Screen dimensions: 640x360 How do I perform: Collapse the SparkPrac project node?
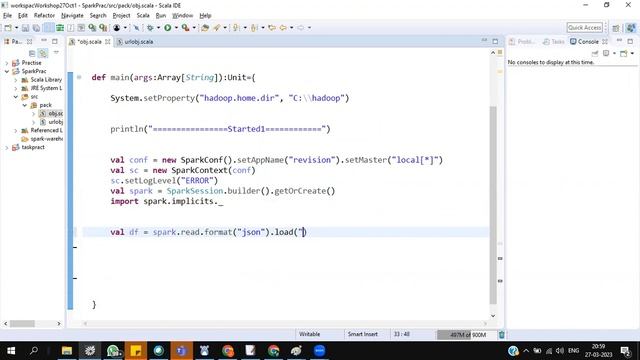point(7,71)
